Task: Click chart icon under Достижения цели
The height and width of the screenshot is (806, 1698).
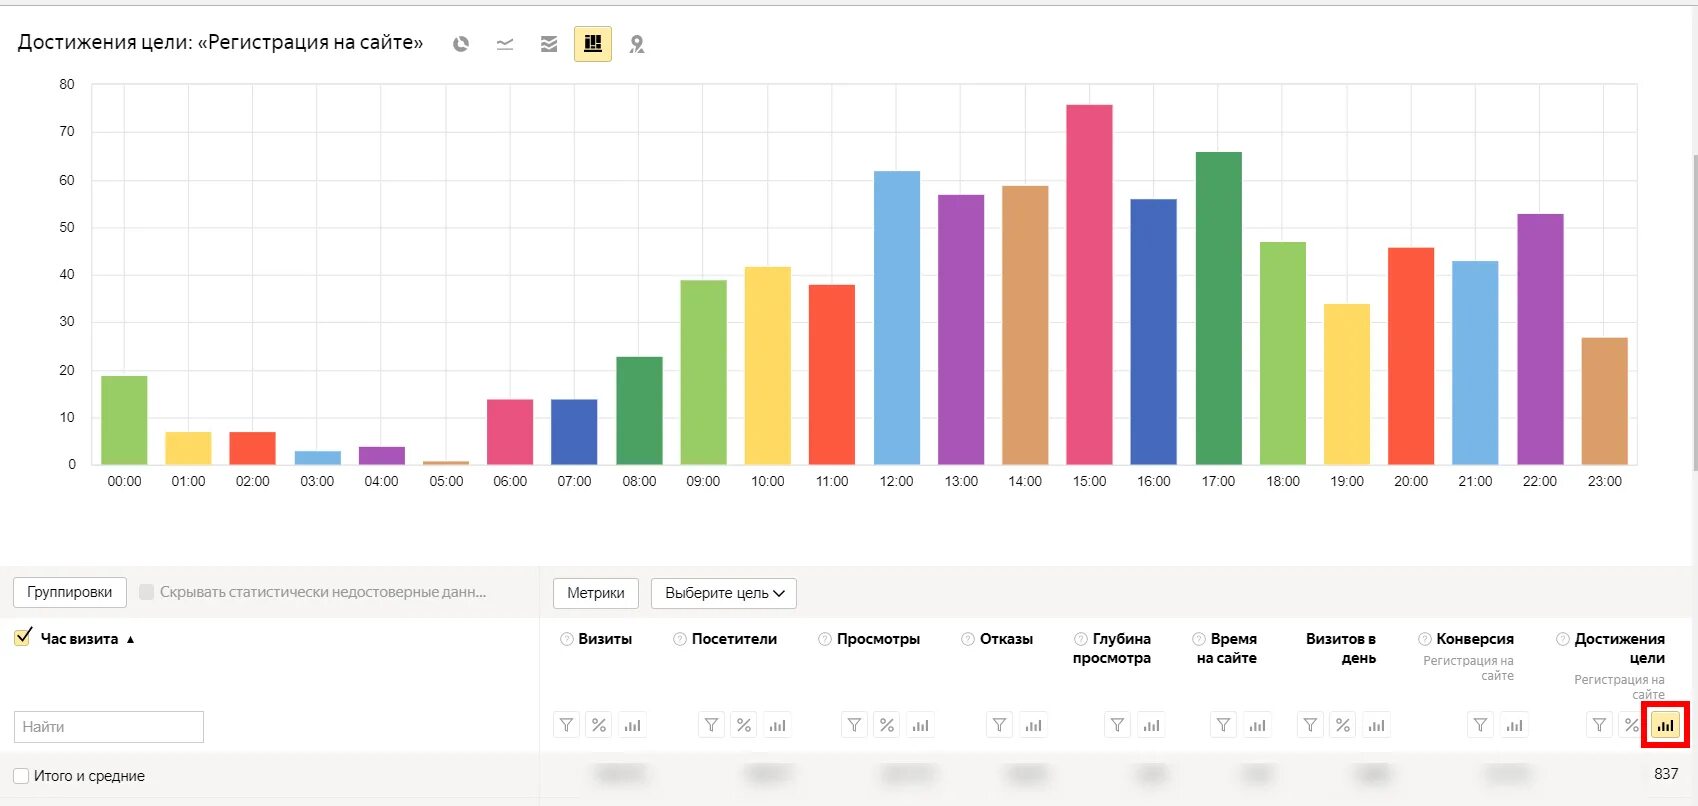Action: pos(1665,725)
